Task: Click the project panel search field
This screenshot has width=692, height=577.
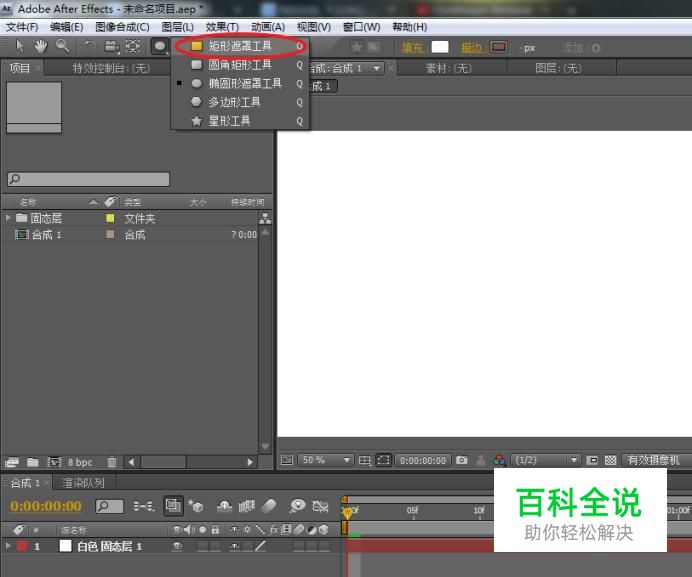Action: pyautogui.click(x=88, y=179)
